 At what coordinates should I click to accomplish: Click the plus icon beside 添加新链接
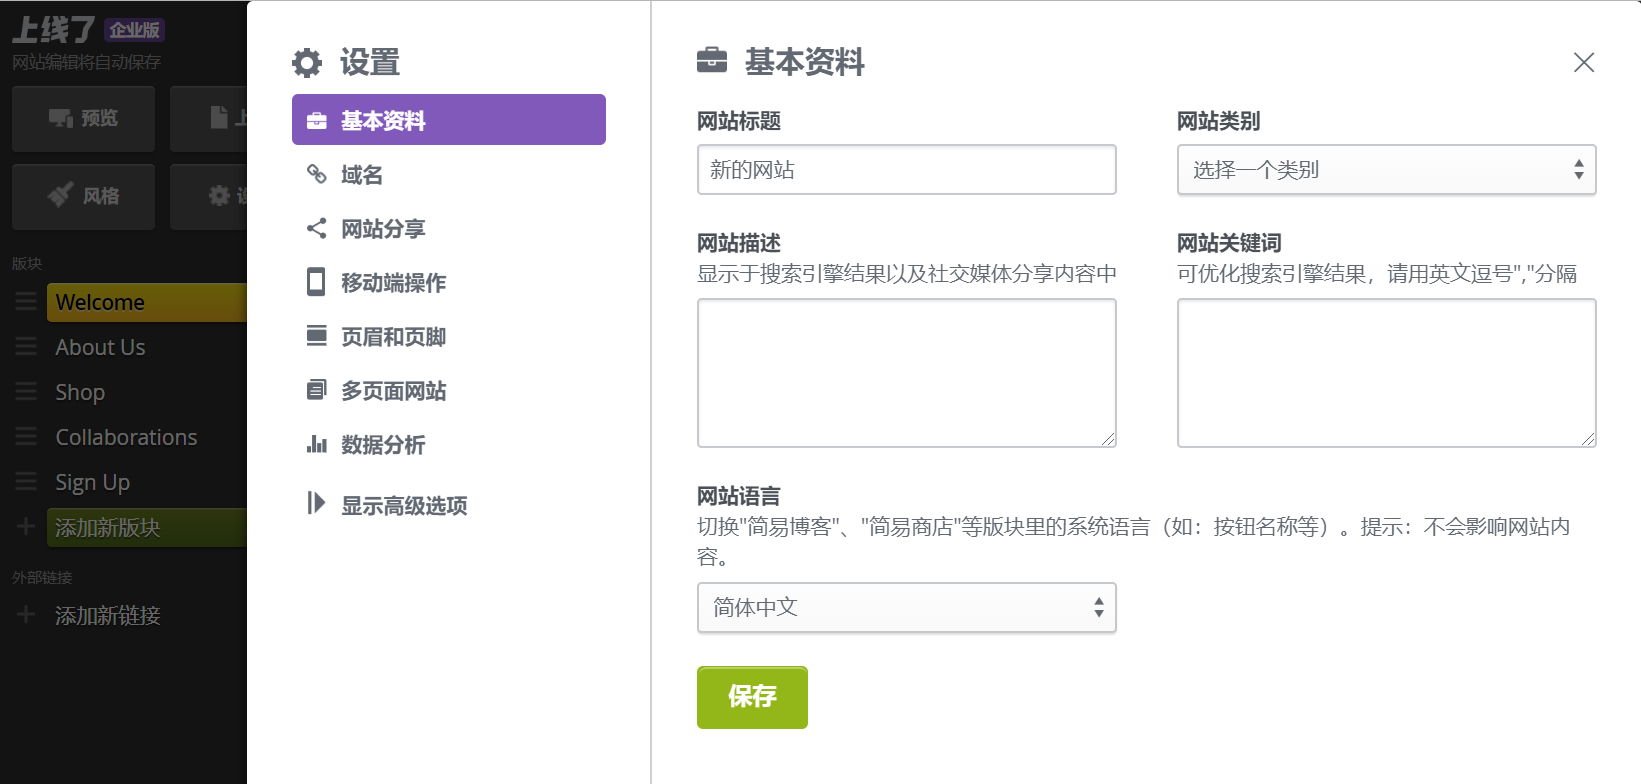coord(26,615)
